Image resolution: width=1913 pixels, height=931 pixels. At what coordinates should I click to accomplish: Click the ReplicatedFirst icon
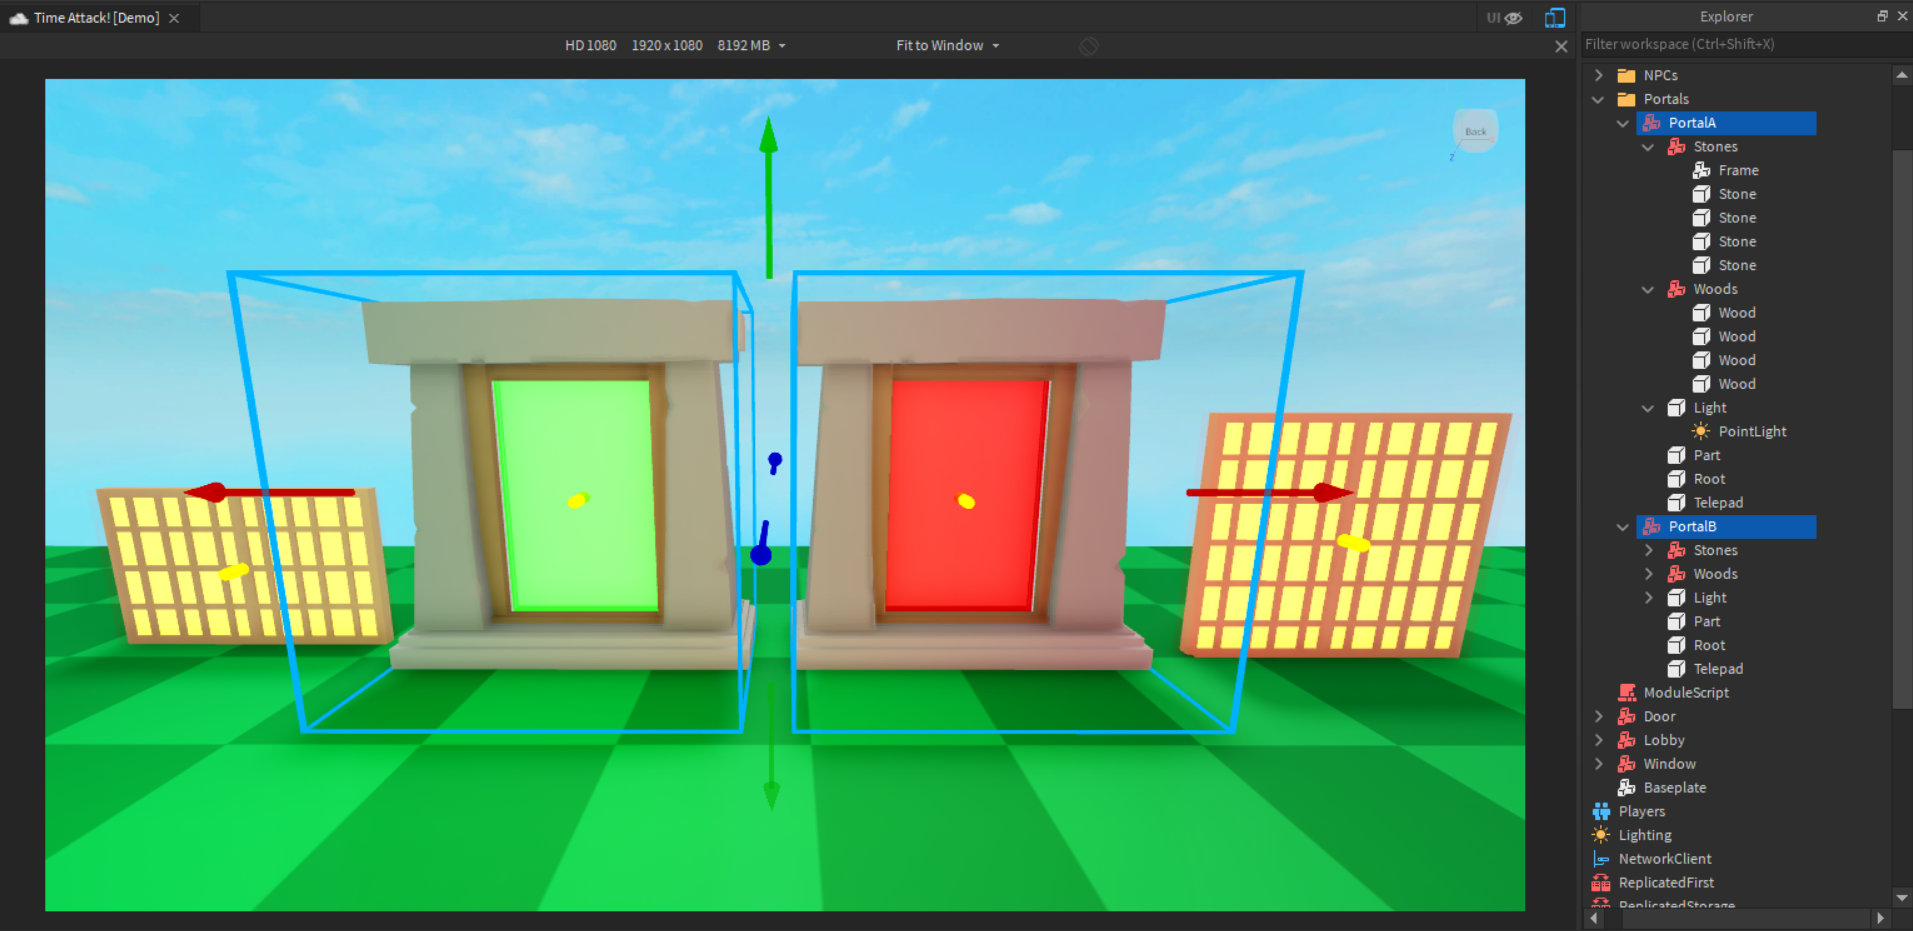(x=1601, y=883)
